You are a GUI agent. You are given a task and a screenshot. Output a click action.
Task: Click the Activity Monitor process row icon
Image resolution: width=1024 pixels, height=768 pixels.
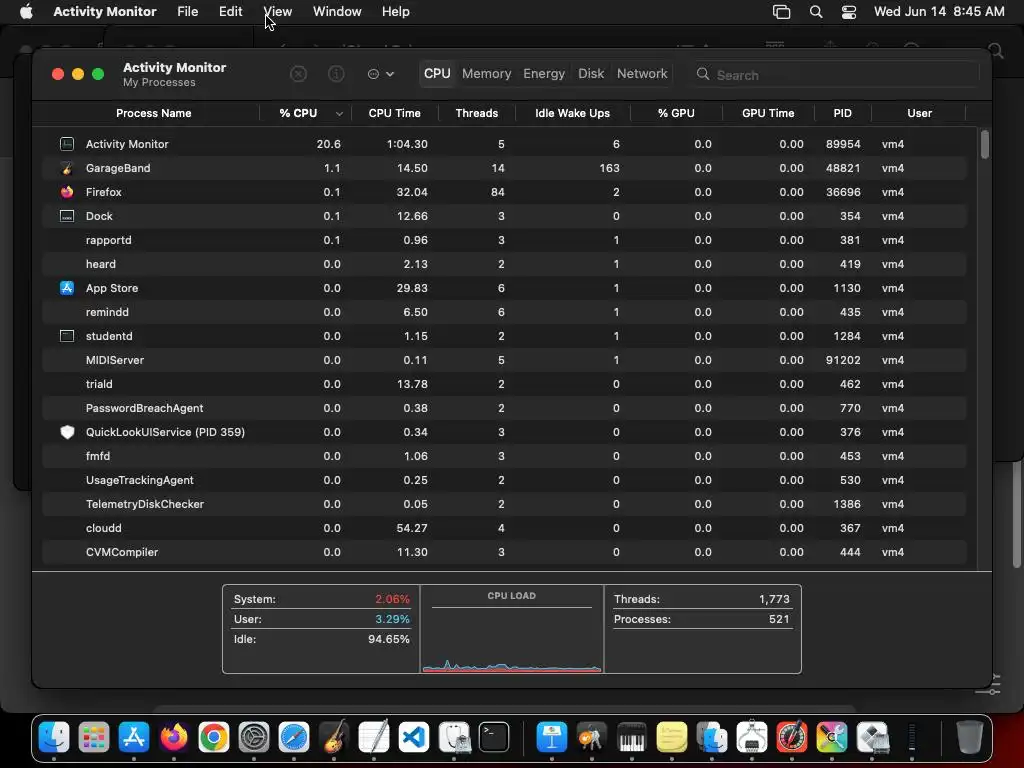click(x=67, y=144)
